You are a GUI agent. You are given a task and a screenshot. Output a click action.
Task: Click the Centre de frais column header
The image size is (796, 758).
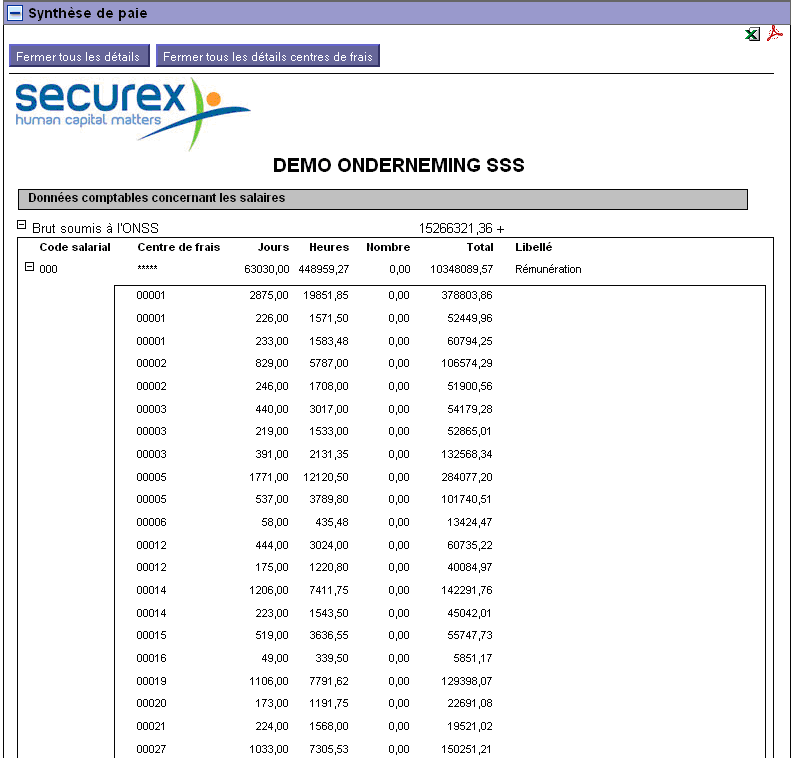click(x=179, y=247)
